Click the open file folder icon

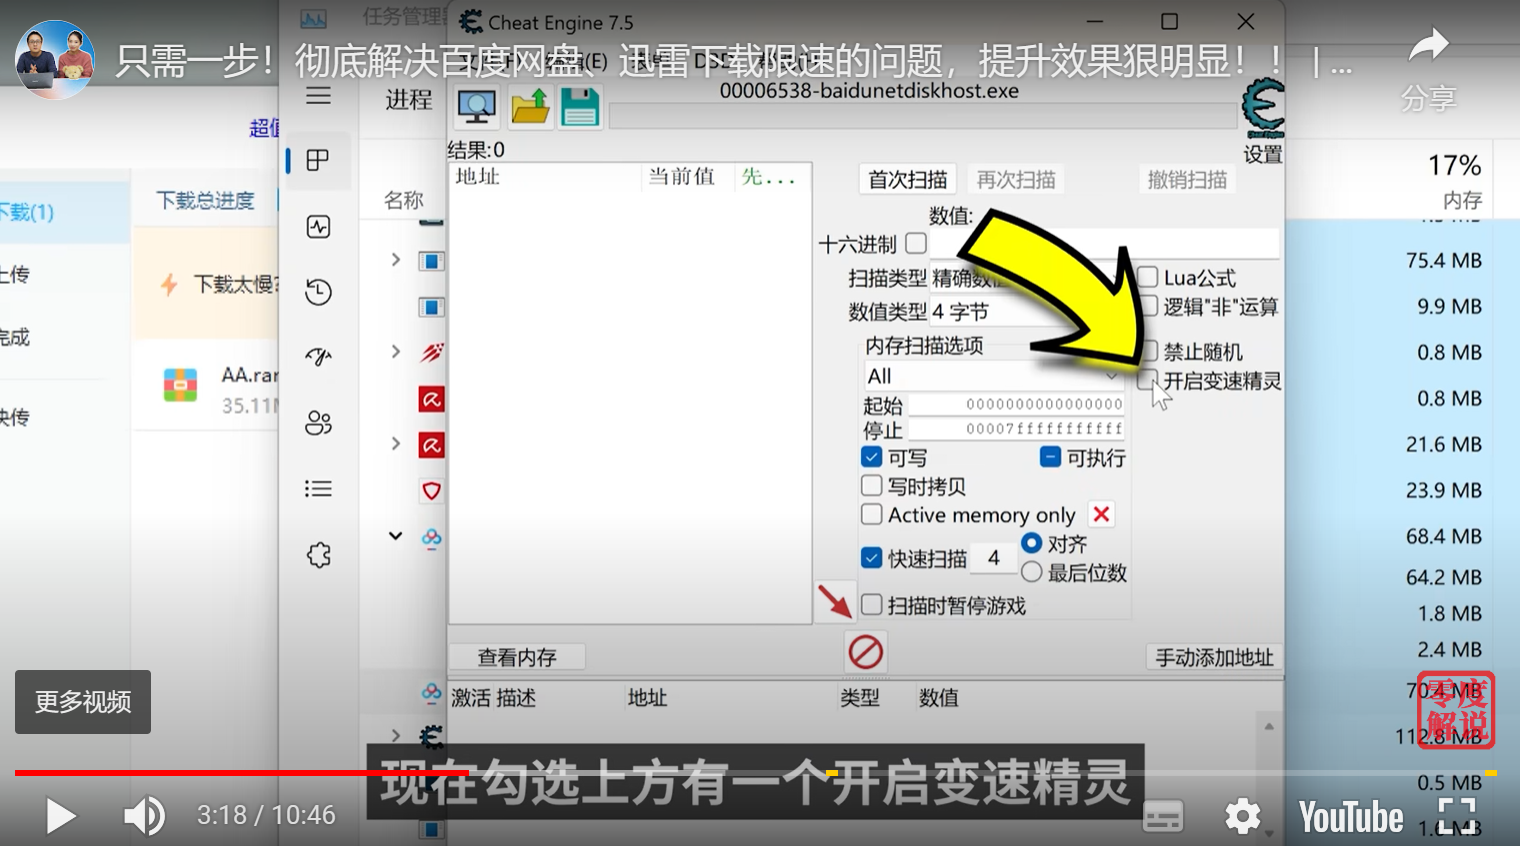coord(530,107)
